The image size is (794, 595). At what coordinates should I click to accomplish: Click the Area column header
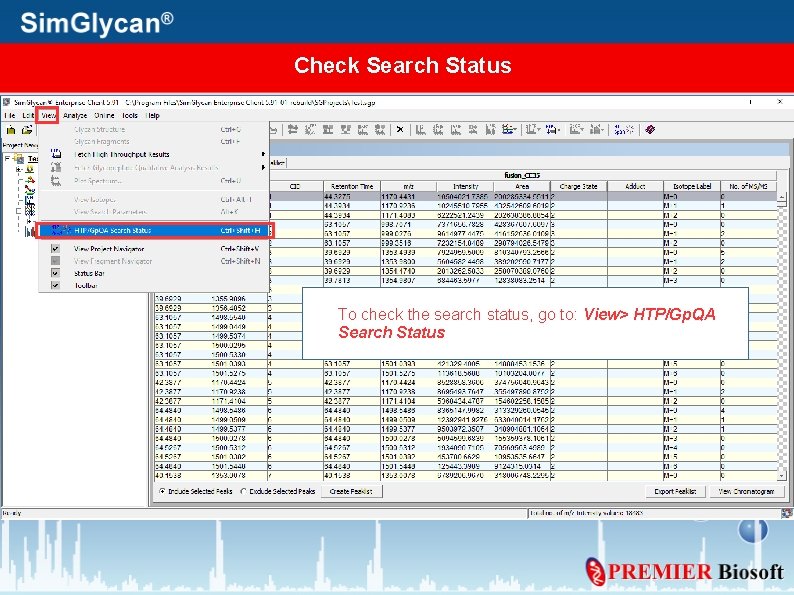pyautogui.click(x=522, y=186)
